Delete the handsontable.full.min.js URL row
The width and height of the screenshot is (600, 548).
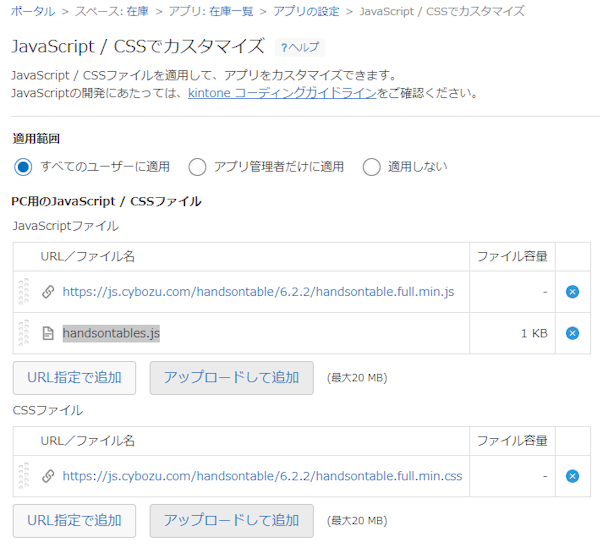coord(572,292)
